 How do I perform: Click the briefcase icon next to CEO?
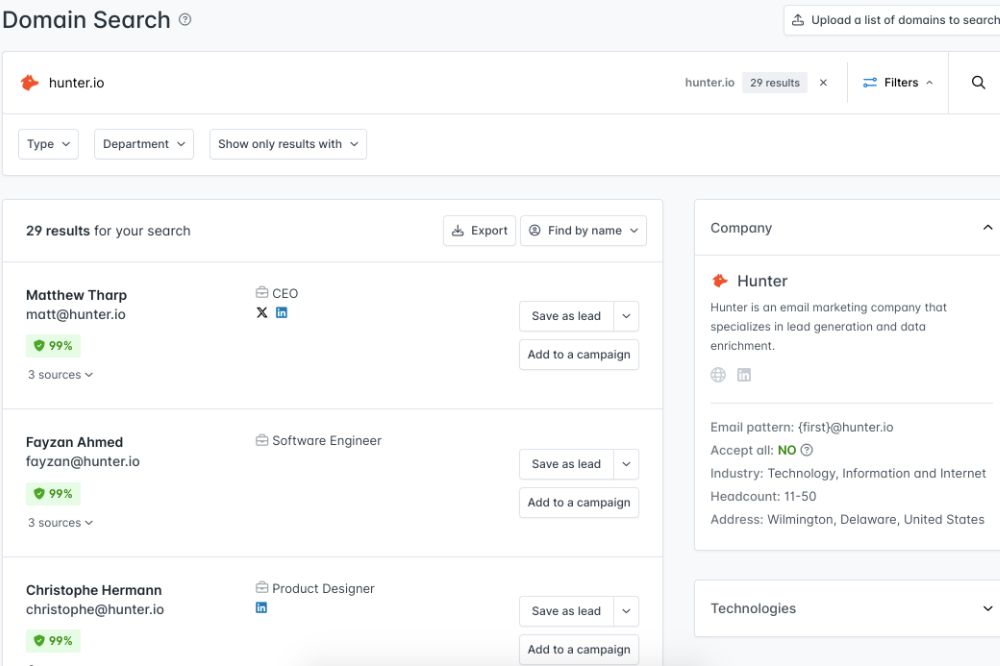point(261,293)
